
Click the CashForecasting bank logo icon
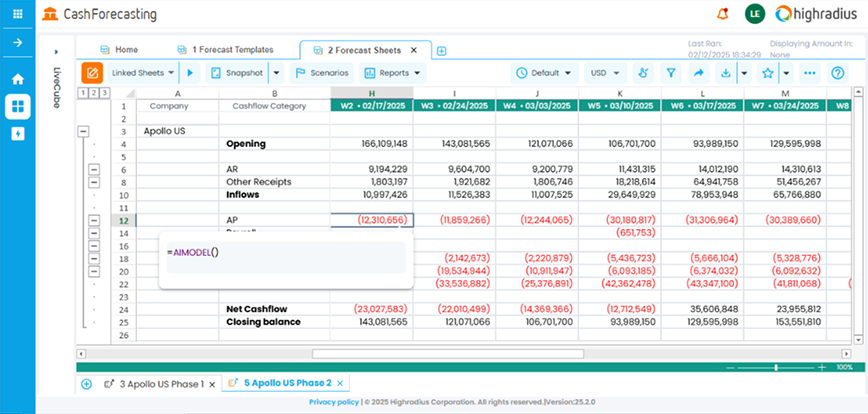[50, 14]
